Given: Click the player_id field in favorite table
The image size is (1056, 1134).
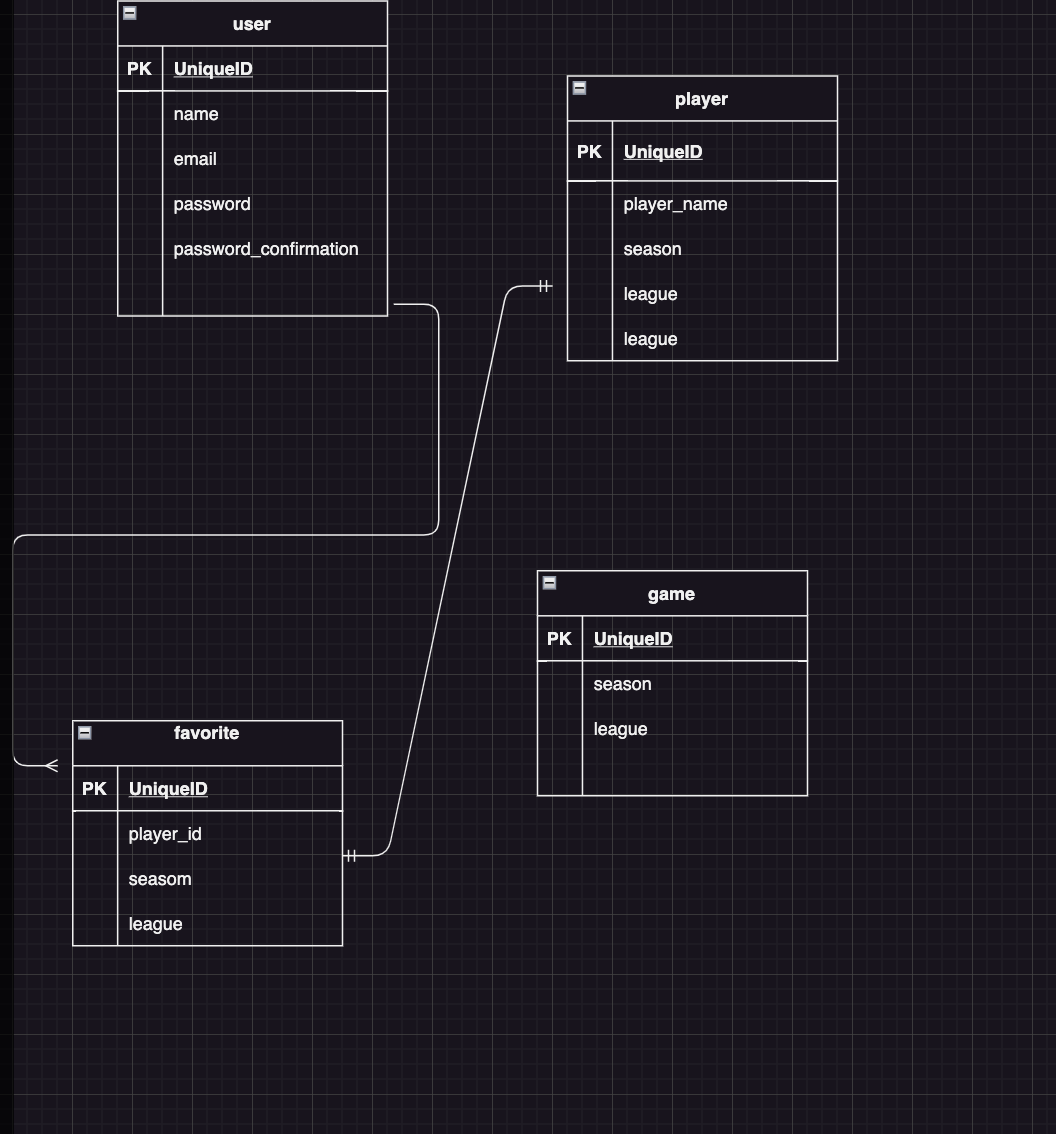Looking at the screenshot, I should 164,834.
